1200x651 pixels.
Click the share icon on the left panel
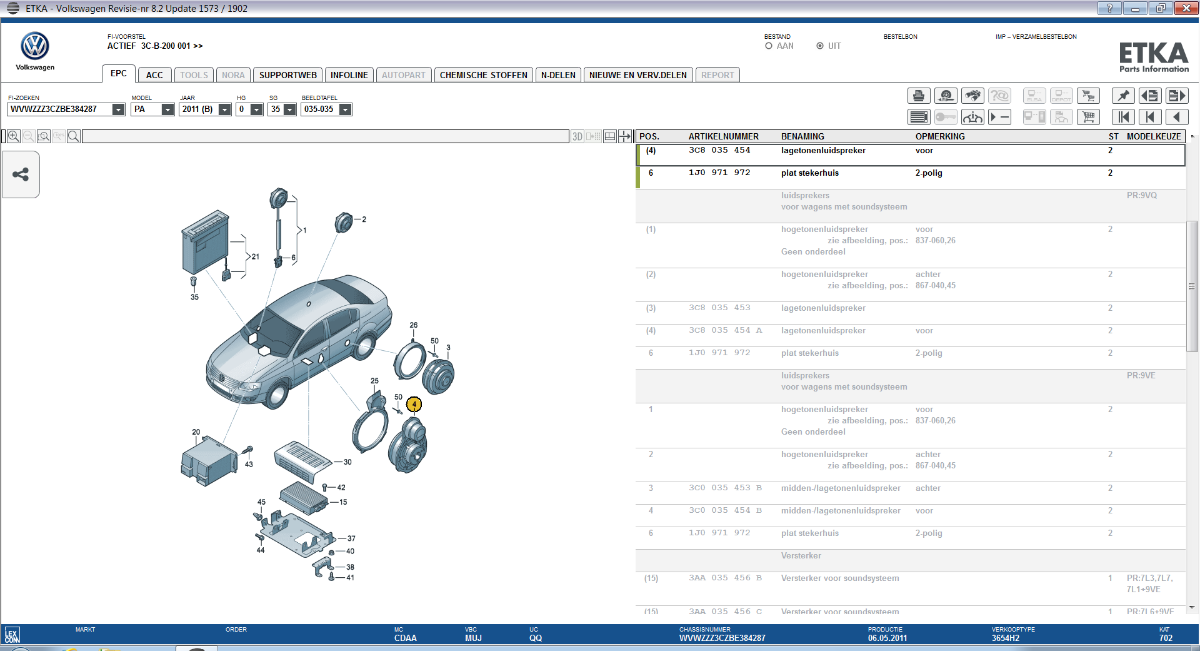tap(20, 175)
